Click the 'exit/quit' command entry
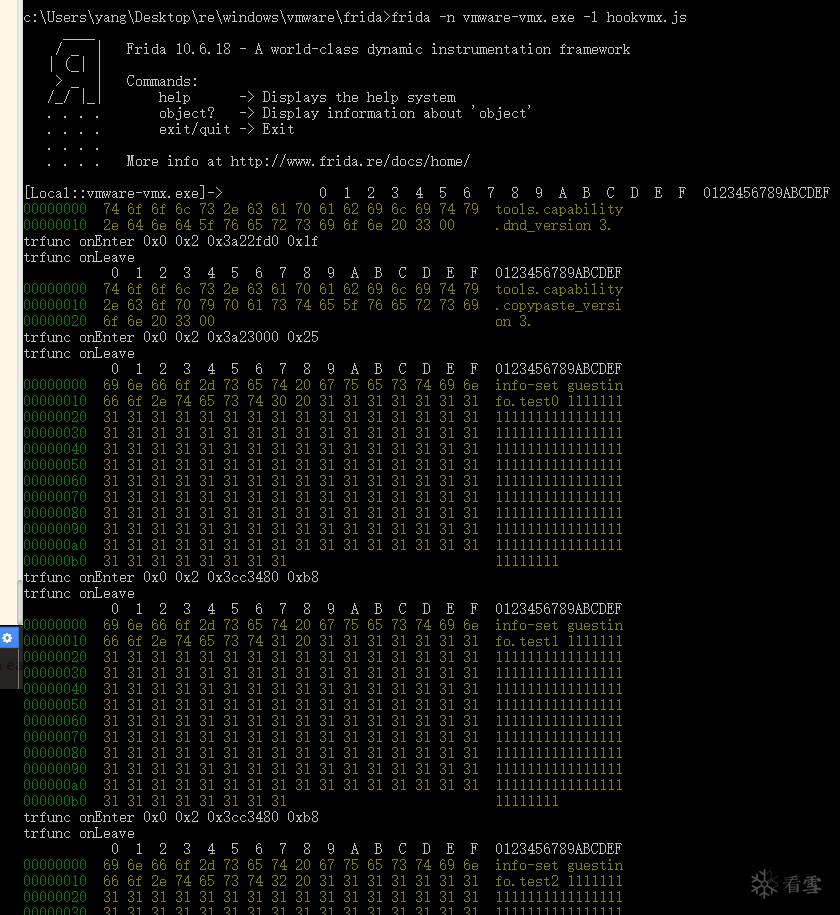 [194, 129]
